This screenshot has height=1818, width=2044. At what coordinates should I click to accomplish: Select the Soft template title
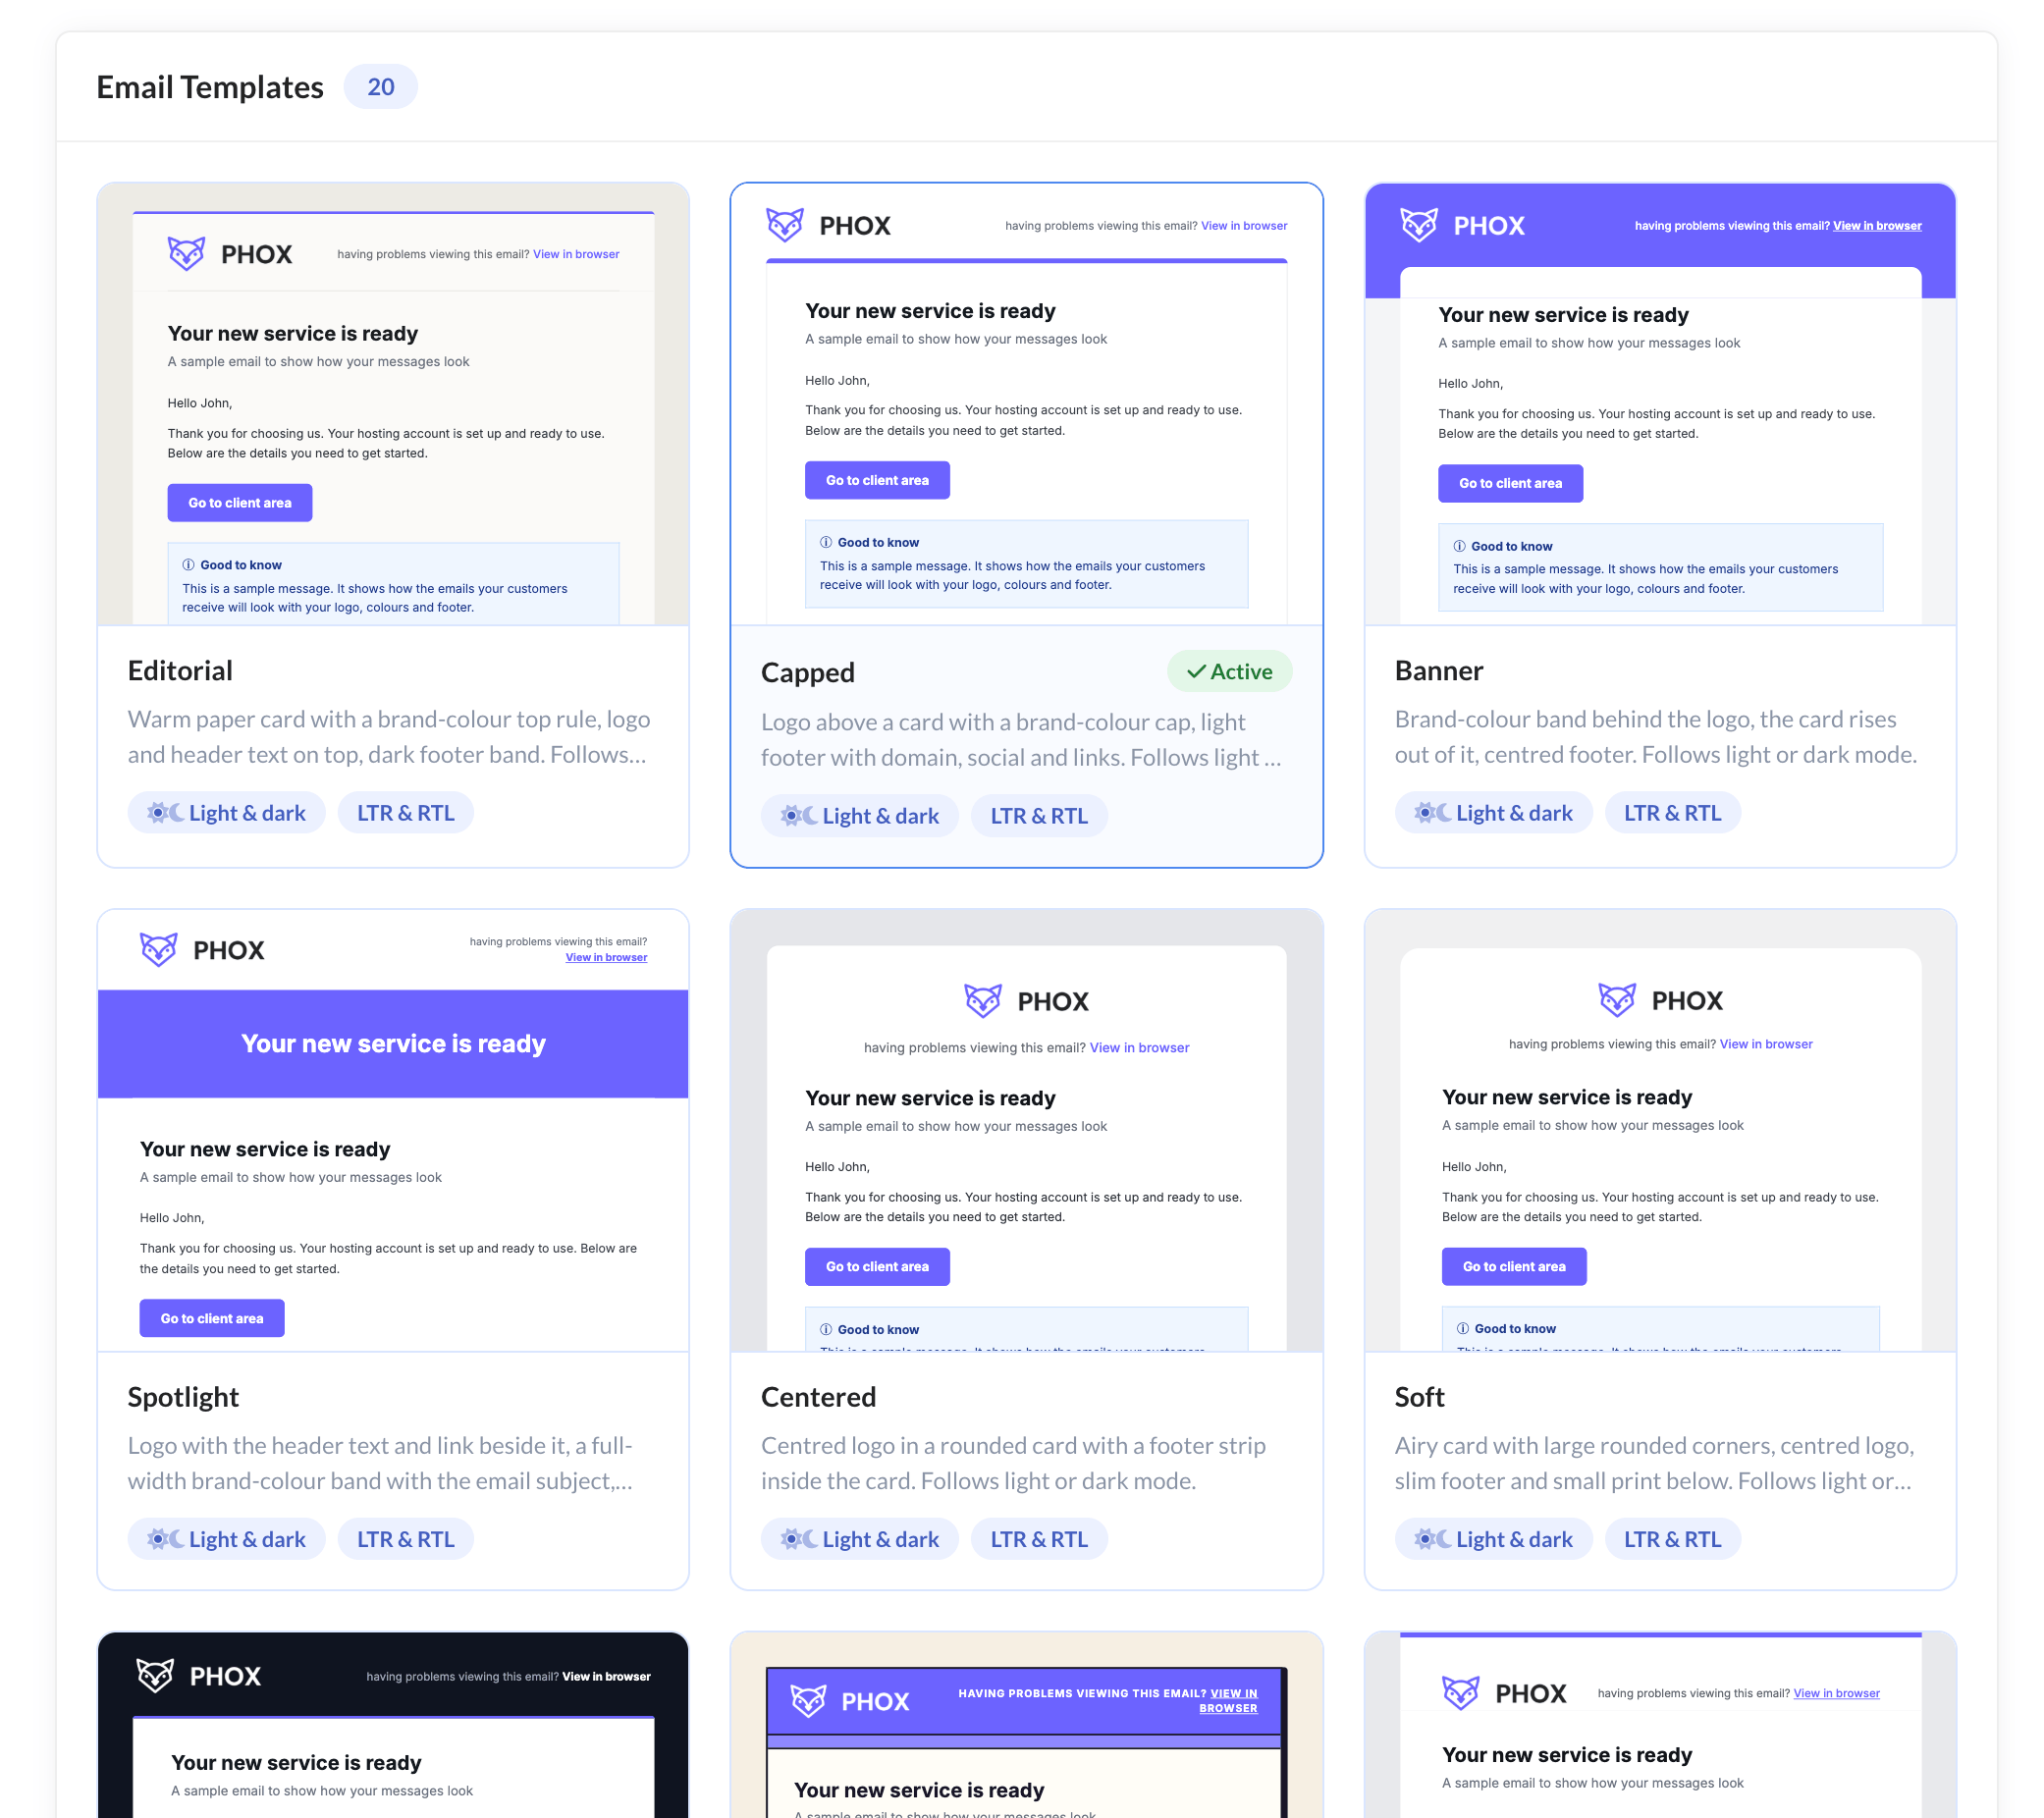point(1419,1396)
